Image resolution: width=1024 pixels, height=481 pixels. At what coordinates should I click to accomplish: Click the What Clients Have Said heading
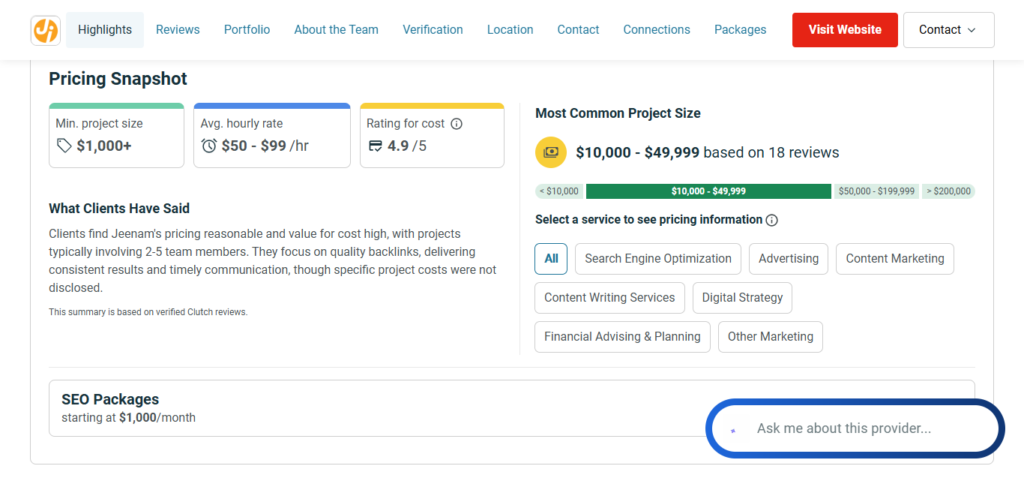[120, 209]
